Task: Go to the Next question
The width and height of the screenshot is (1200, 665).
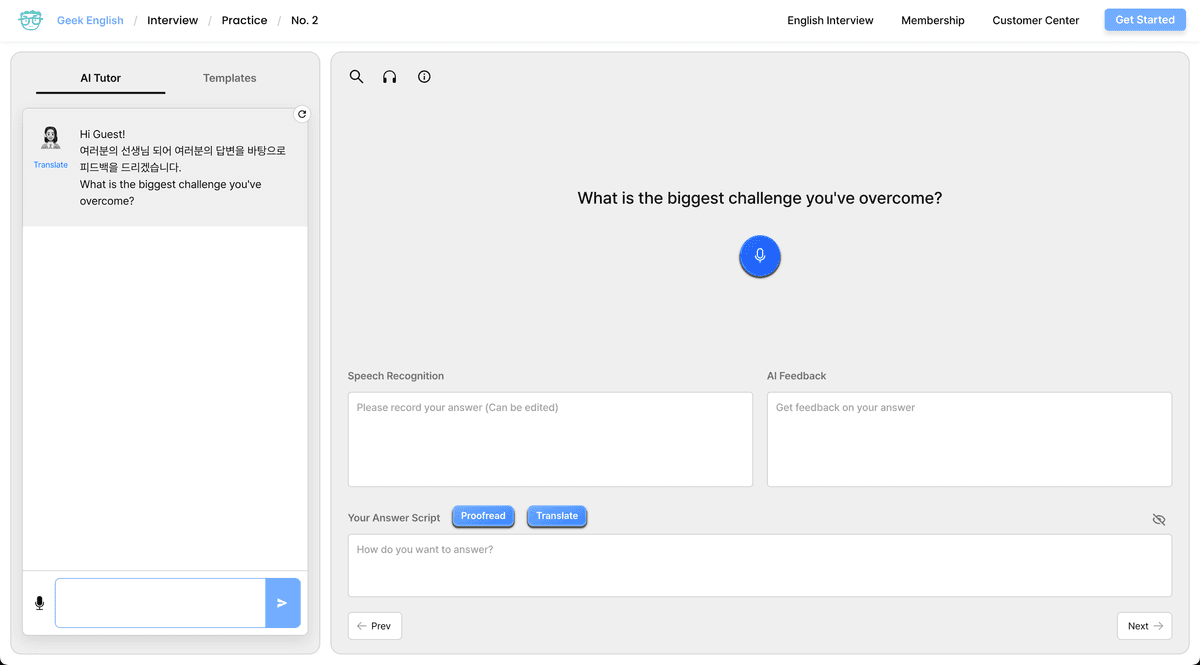Action: click(x=1144, y=626)
